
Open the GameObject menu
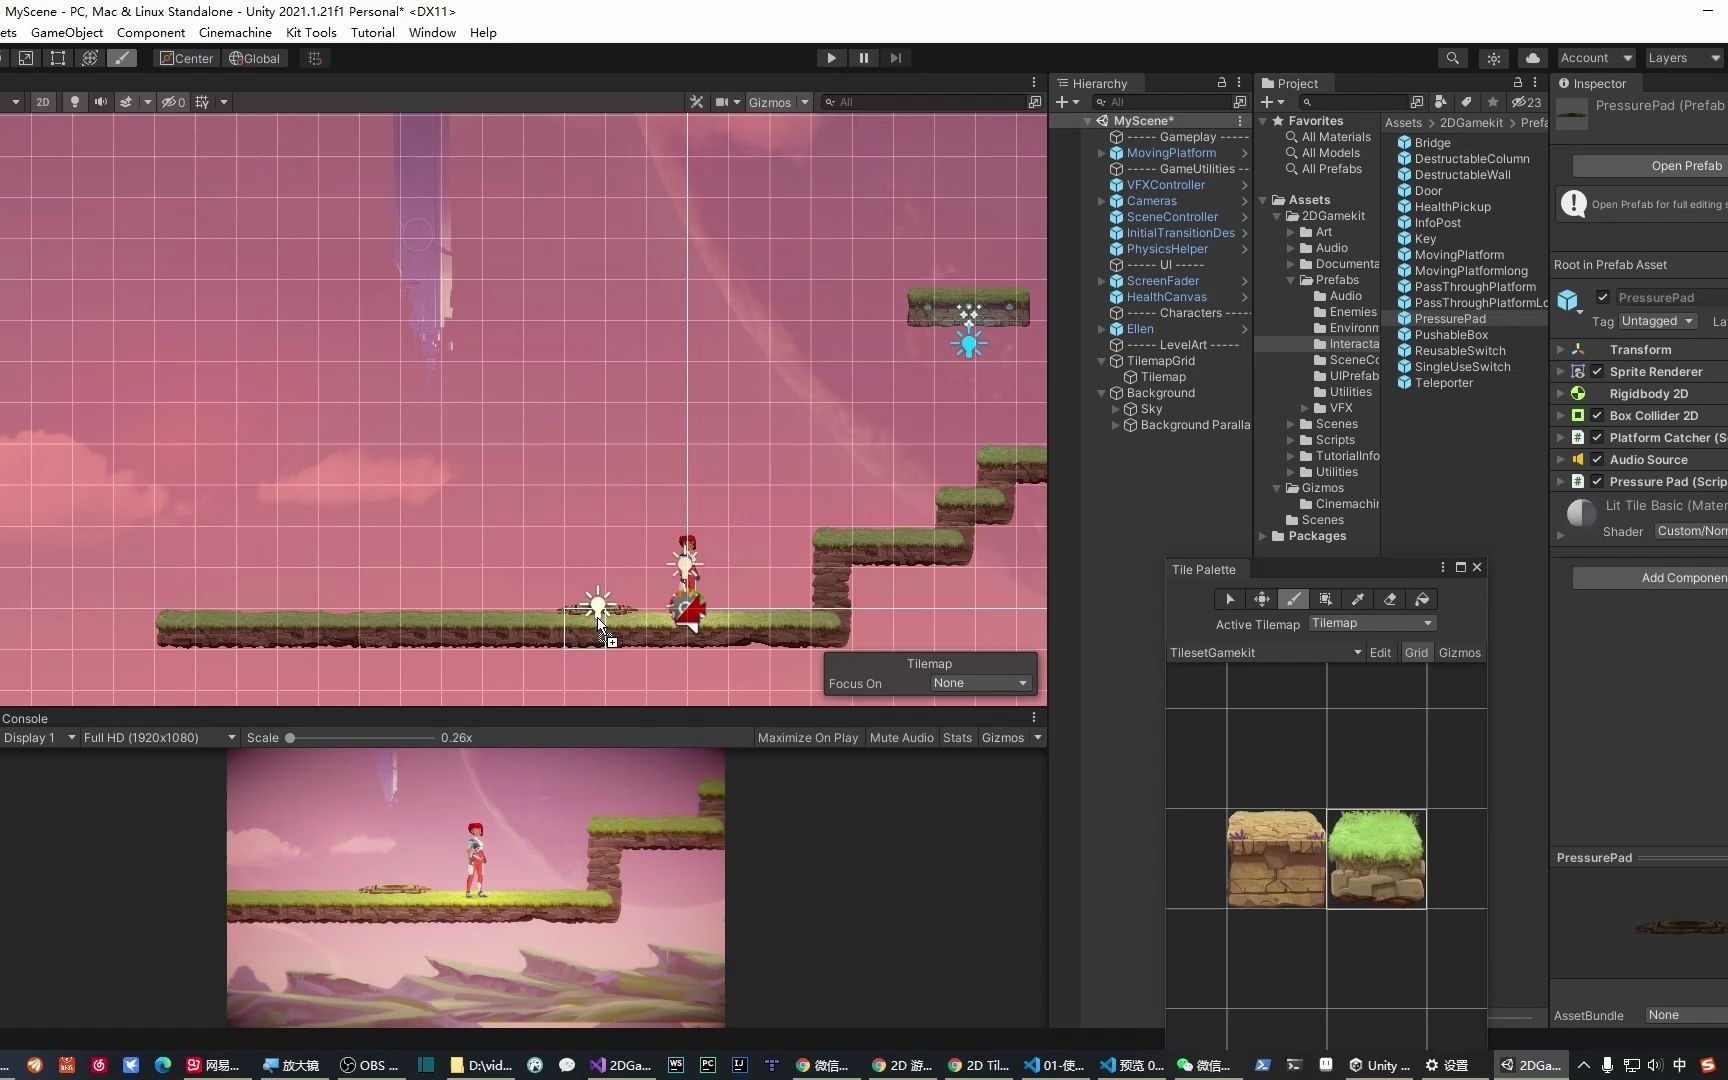[66, 32]
